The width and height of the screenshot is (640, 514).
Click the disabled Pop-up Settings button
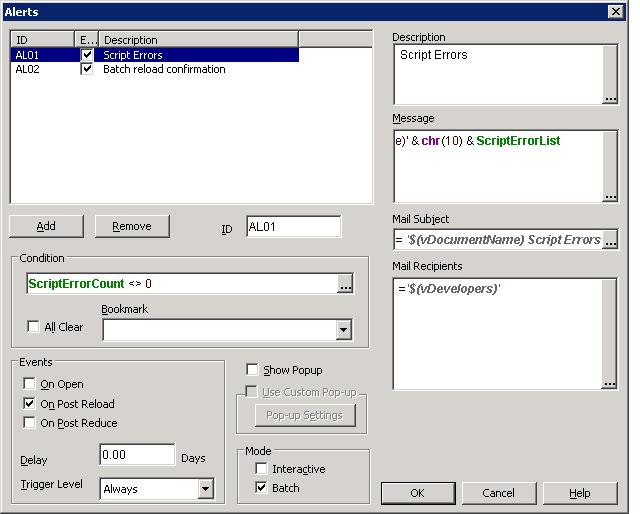click(305, 415)
